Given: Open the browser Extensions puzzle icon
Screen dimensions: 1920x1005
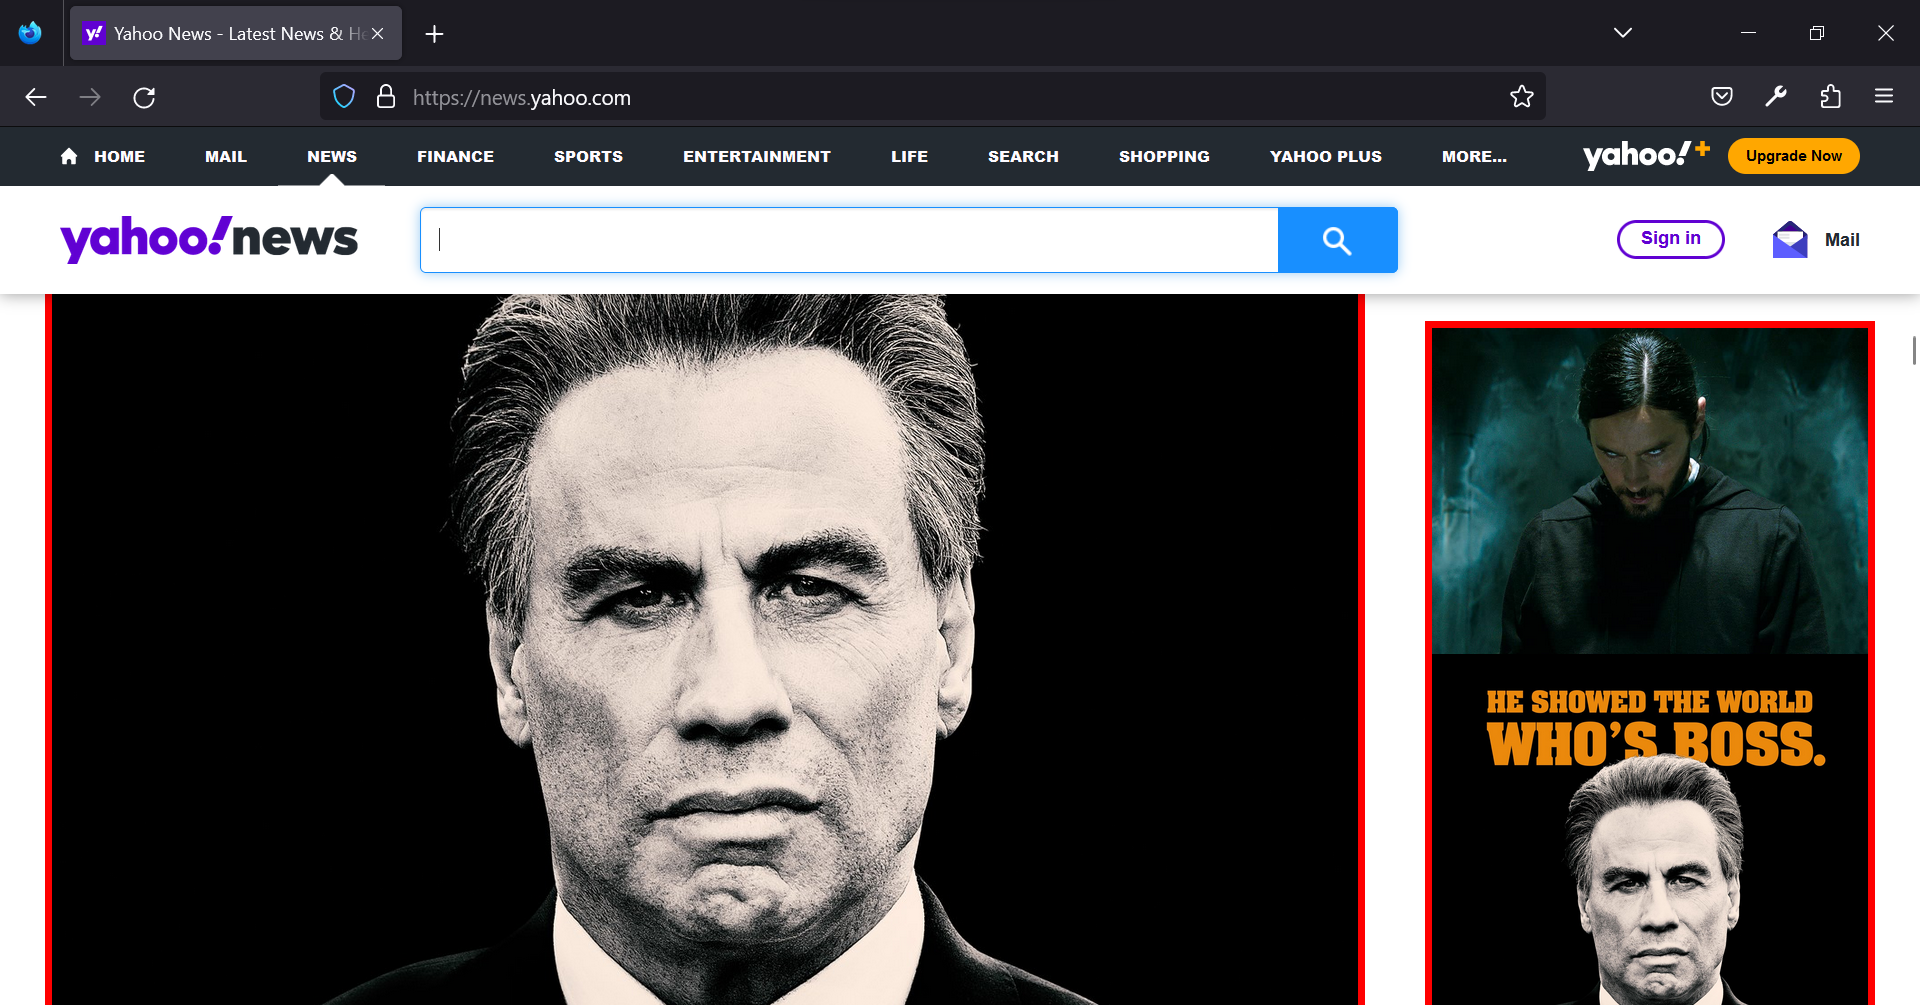Looking at the screenshot, I should (1830, 97).
